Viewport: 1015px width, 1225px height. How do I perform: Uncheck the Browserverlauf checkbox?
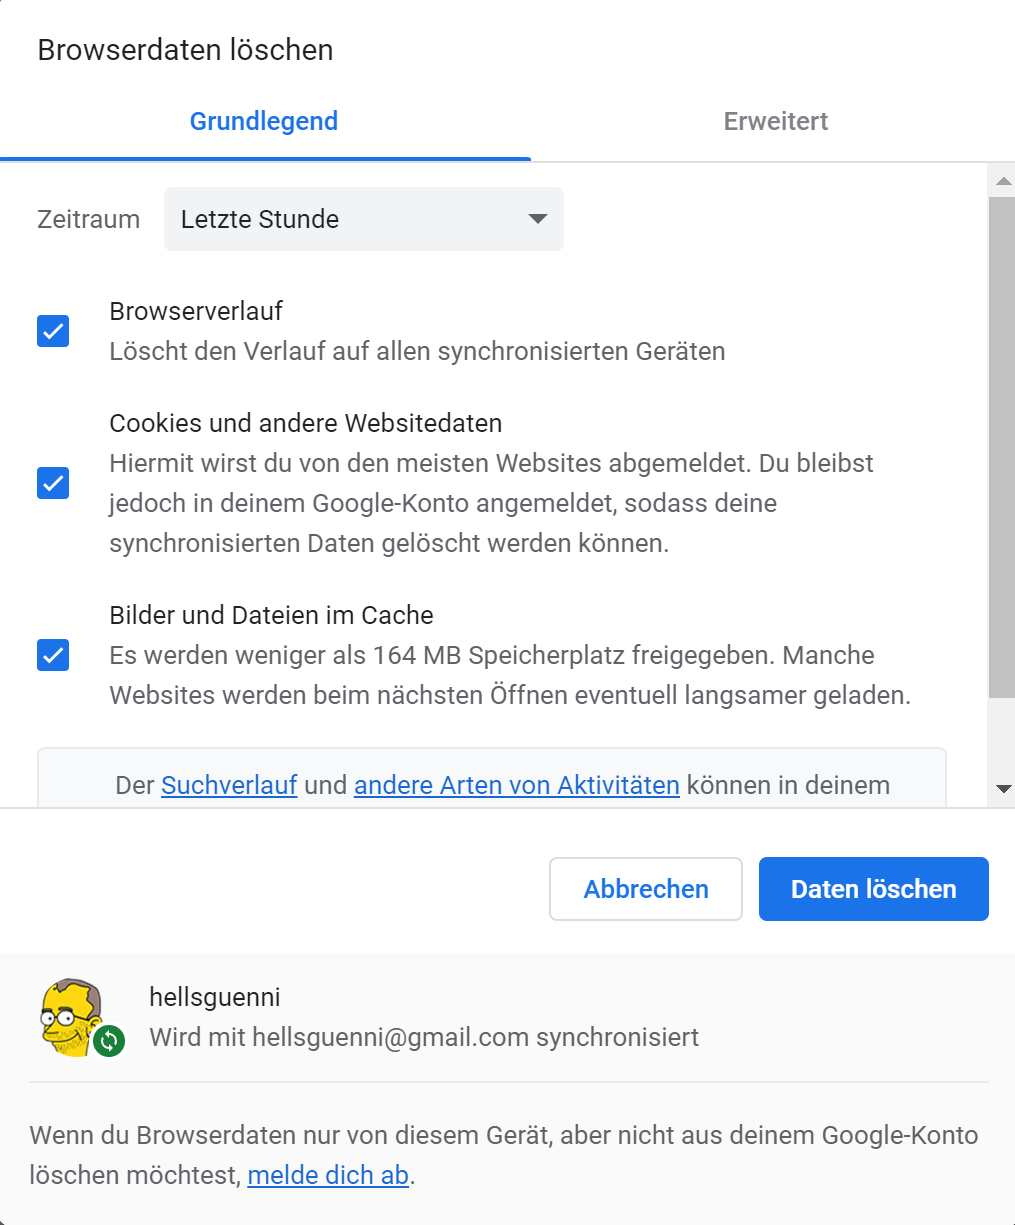[53, 331]
